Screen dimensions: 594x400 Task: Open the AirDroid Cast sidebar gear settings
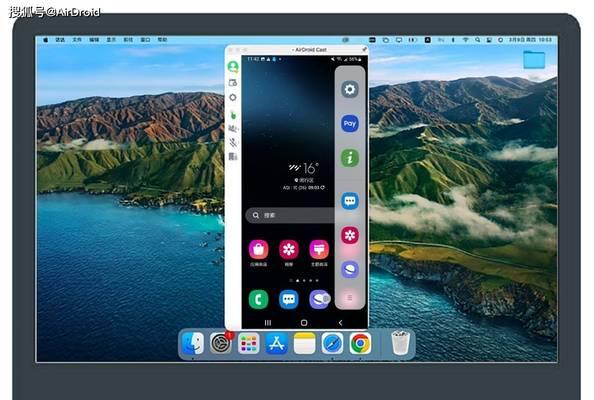233,97
